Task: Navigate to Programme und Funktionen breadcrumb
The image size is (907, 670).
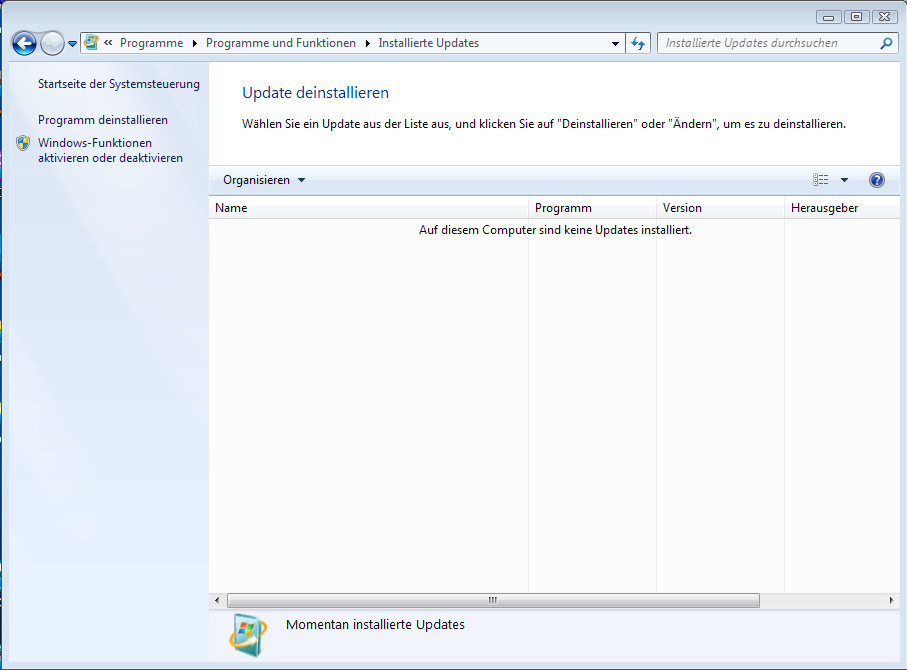Action: coord(281,43)
